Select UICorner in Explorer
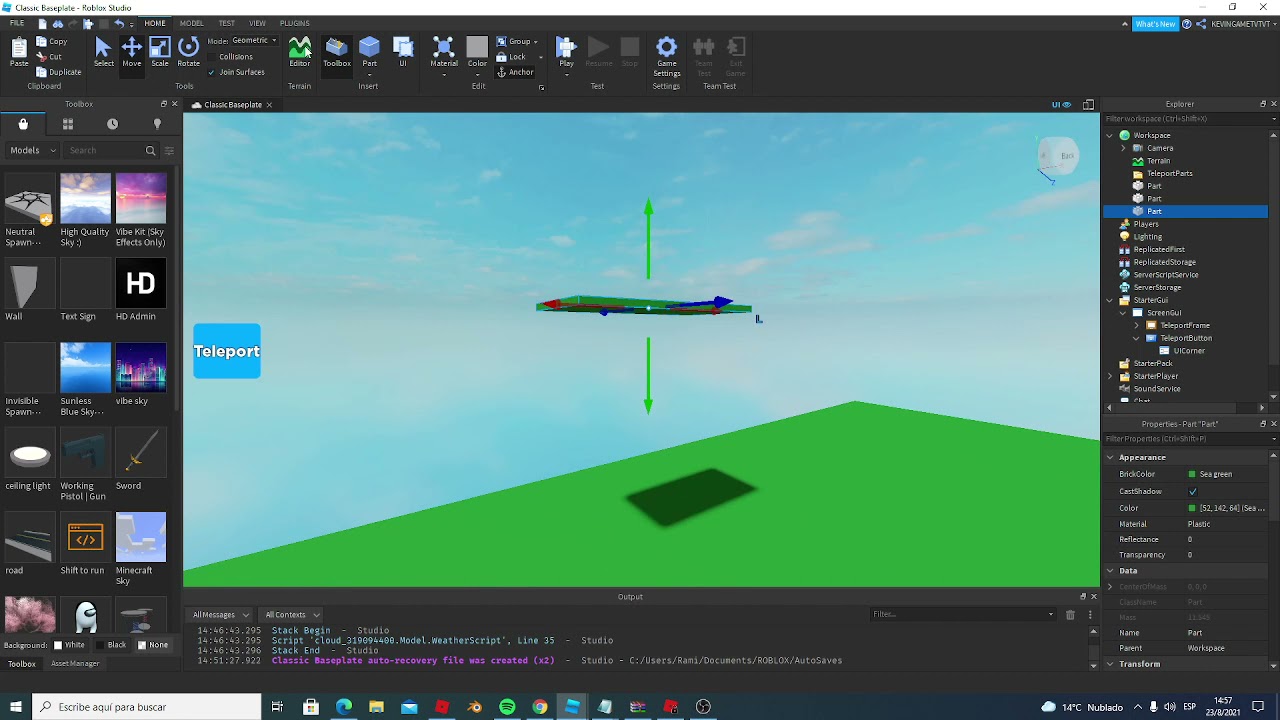1280x720 pixels. pos(1188,351)
